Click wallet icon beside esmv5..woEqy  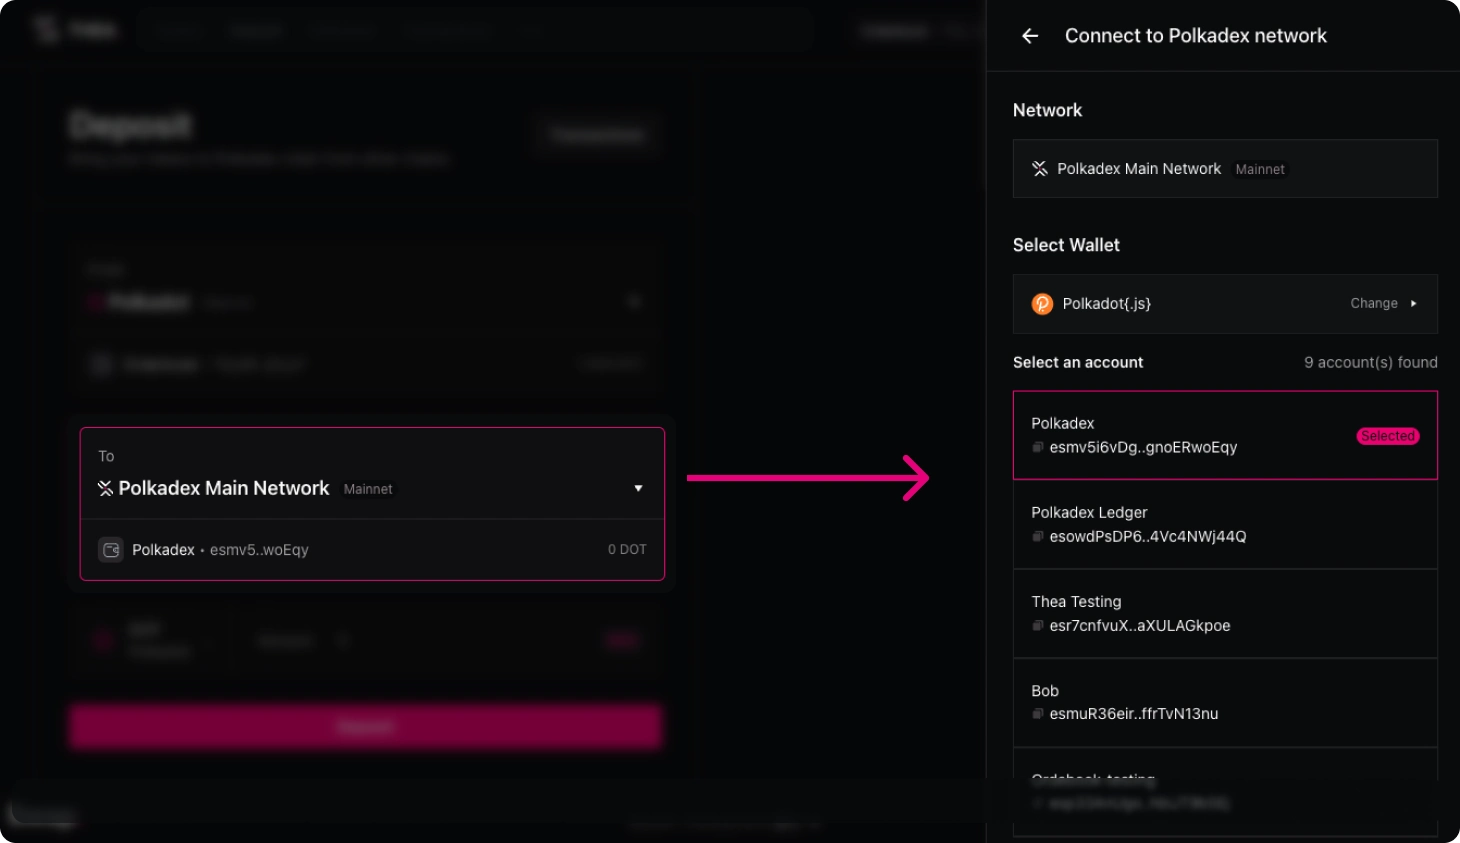pos(111,550)
